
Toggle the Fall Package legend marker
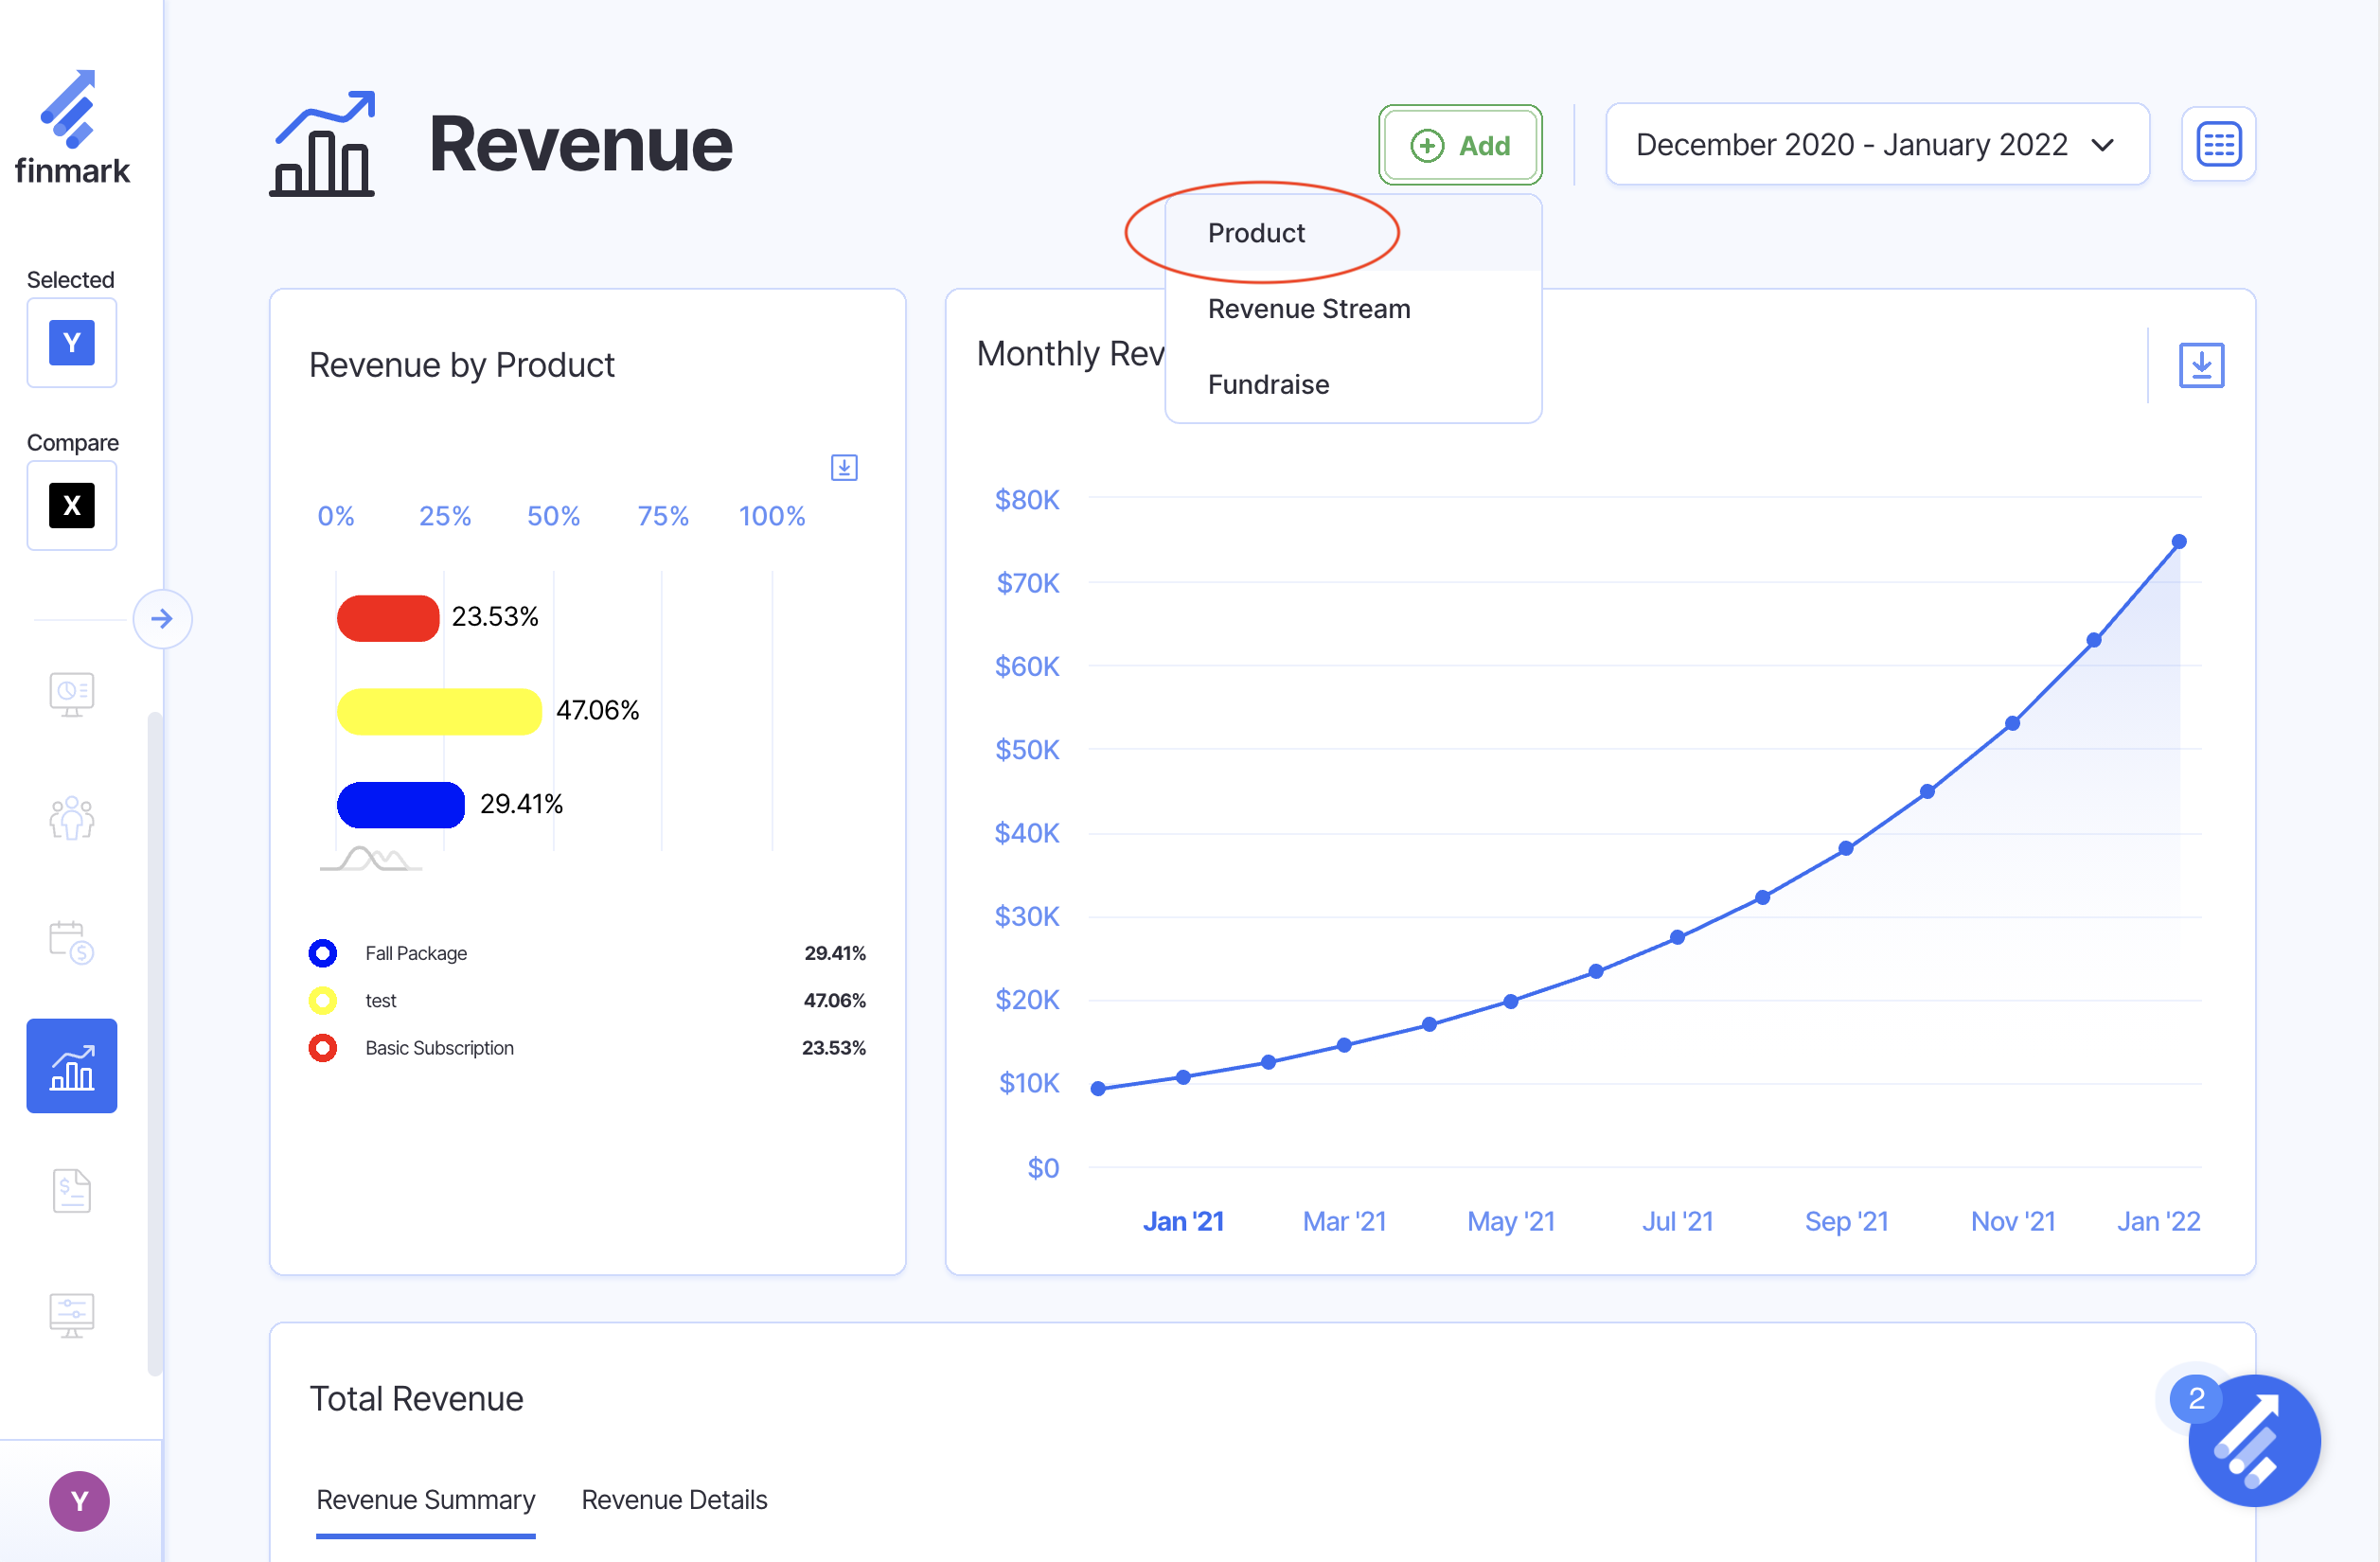point(322,953)
